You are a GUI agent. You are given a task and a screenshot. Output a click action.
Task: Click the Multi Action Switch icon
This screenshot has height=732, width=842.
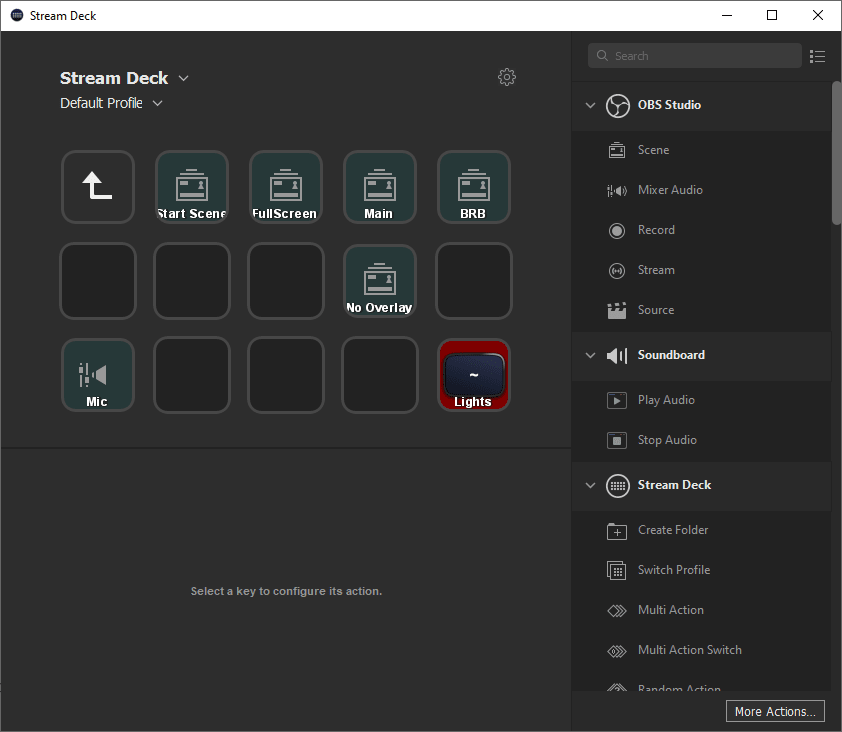[616, 651]
